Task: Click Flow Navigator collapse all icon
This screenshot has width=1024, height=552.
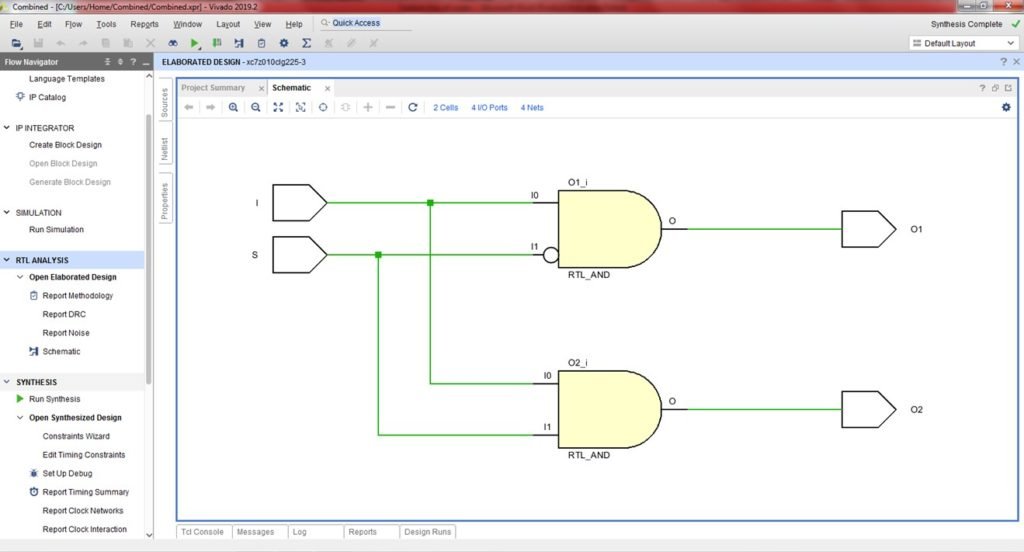Action: click(x=108, y=61)
